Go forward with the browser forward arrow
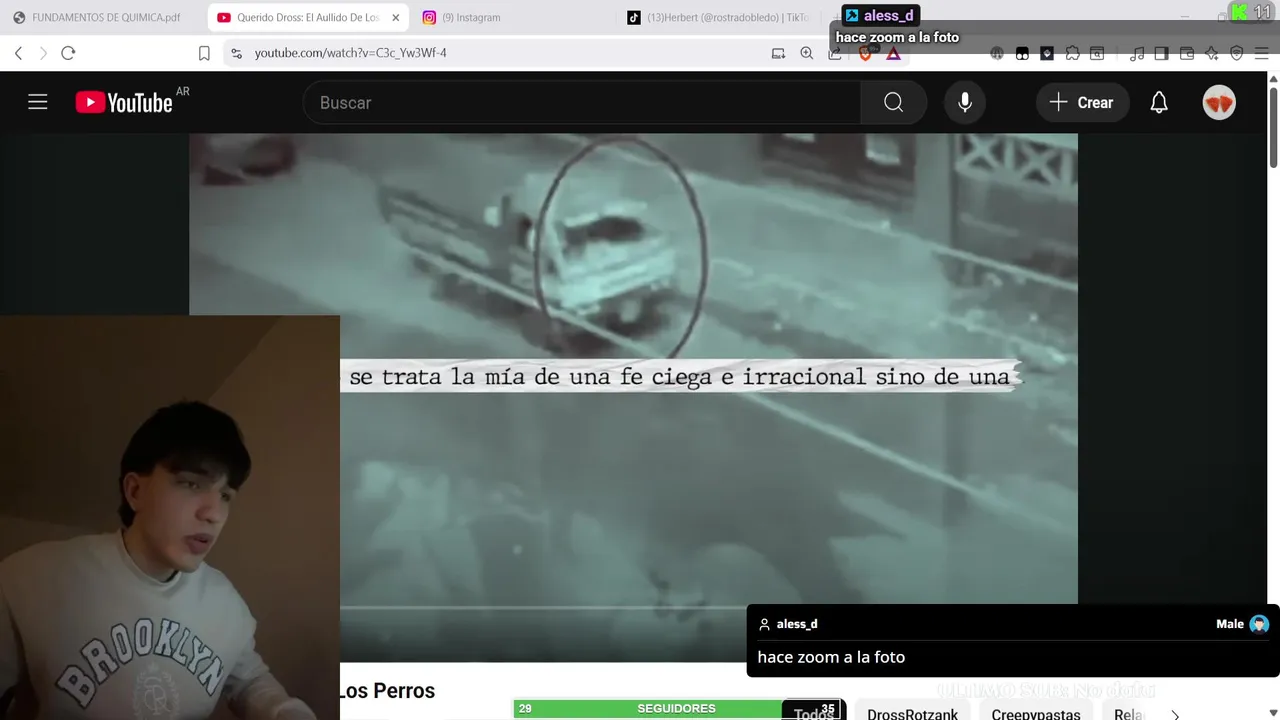Viewport: 1280px width, 720px height. [x=43, y=53]
